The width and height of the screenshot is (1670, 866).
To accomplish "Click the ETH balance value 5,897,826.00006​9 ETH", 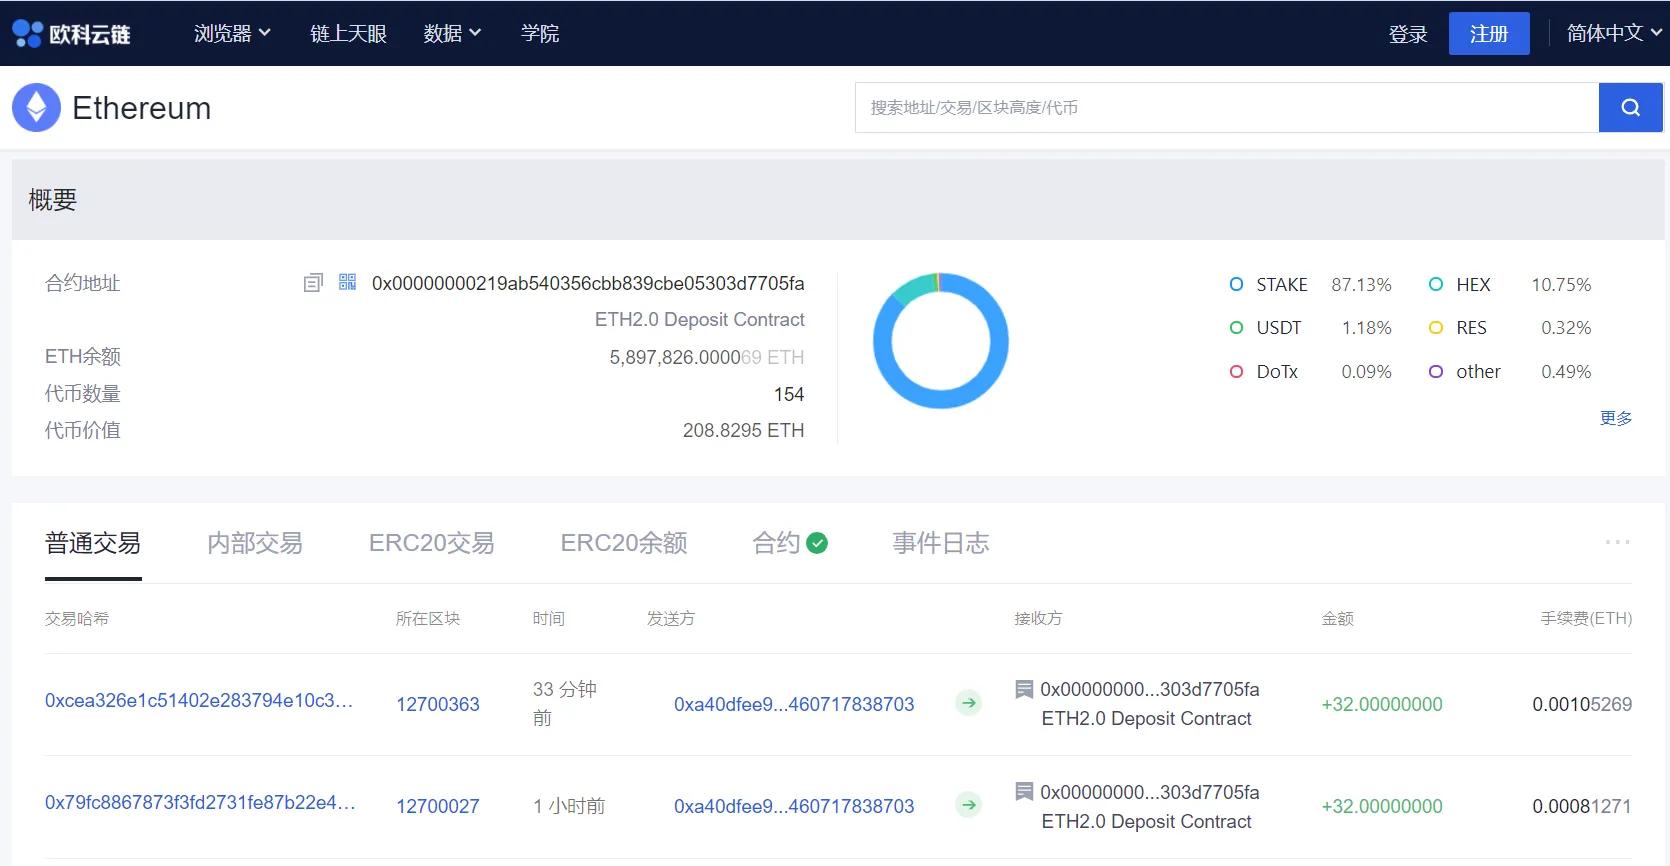I will click(x=707, y=357).
